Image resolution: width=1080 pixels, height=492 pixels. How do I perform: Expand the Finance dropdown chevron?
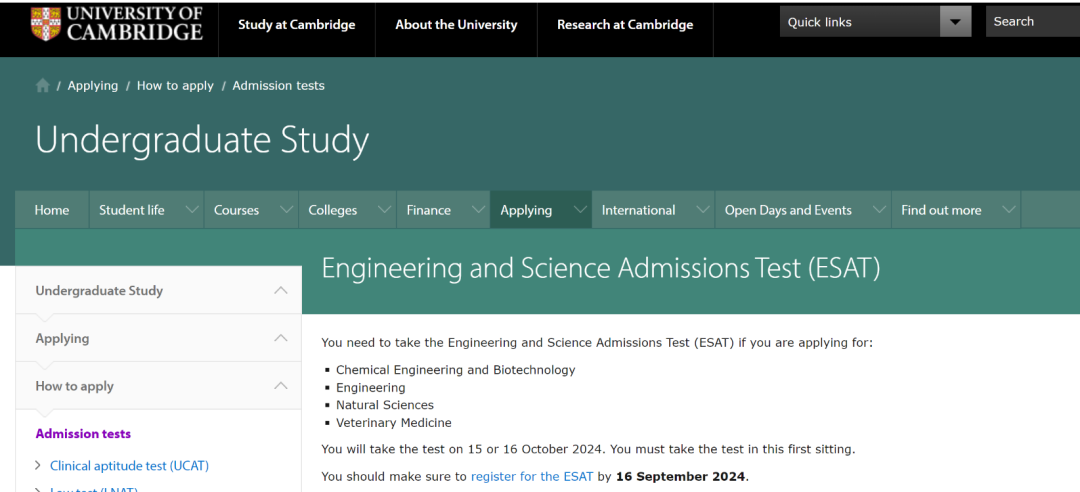tap(479, 209)
